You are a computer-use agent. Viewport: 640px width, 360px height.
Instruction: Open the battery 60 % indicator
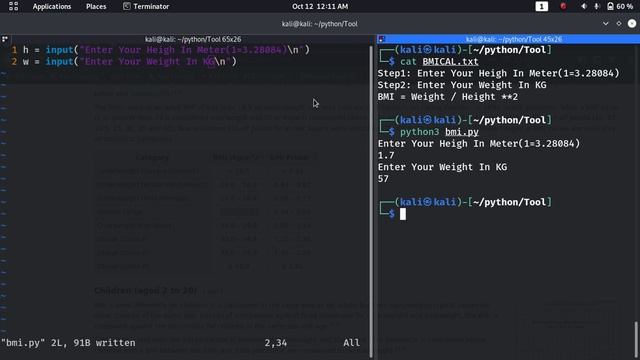coord(620,6)
